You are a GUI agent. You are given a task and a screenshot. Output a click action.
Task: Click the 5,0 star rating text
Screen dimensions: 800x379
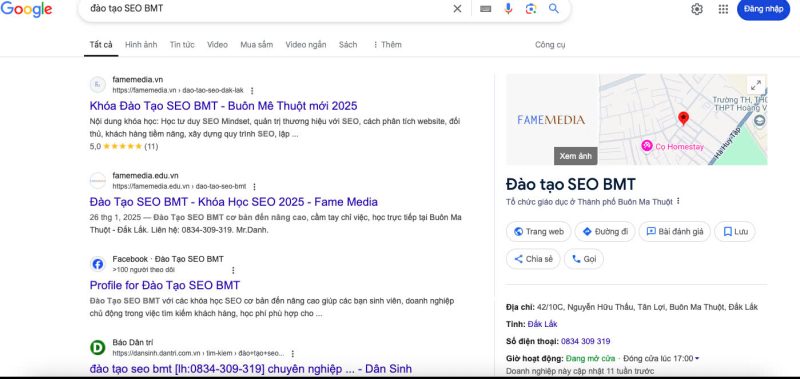coord(95,147)
